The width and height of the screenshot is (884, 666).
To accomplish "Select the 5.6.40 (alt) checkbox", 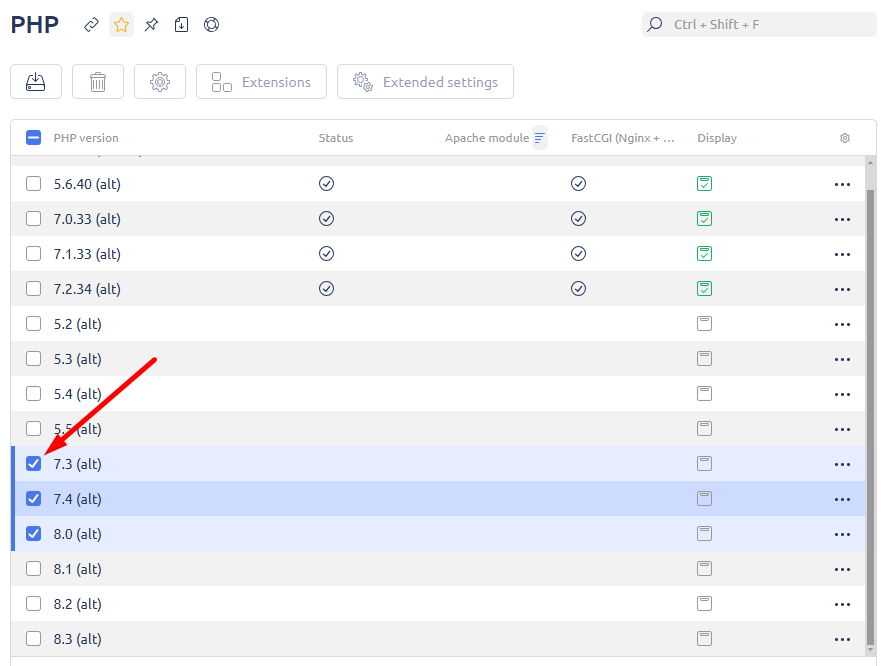I will click(x=33, y=184).
